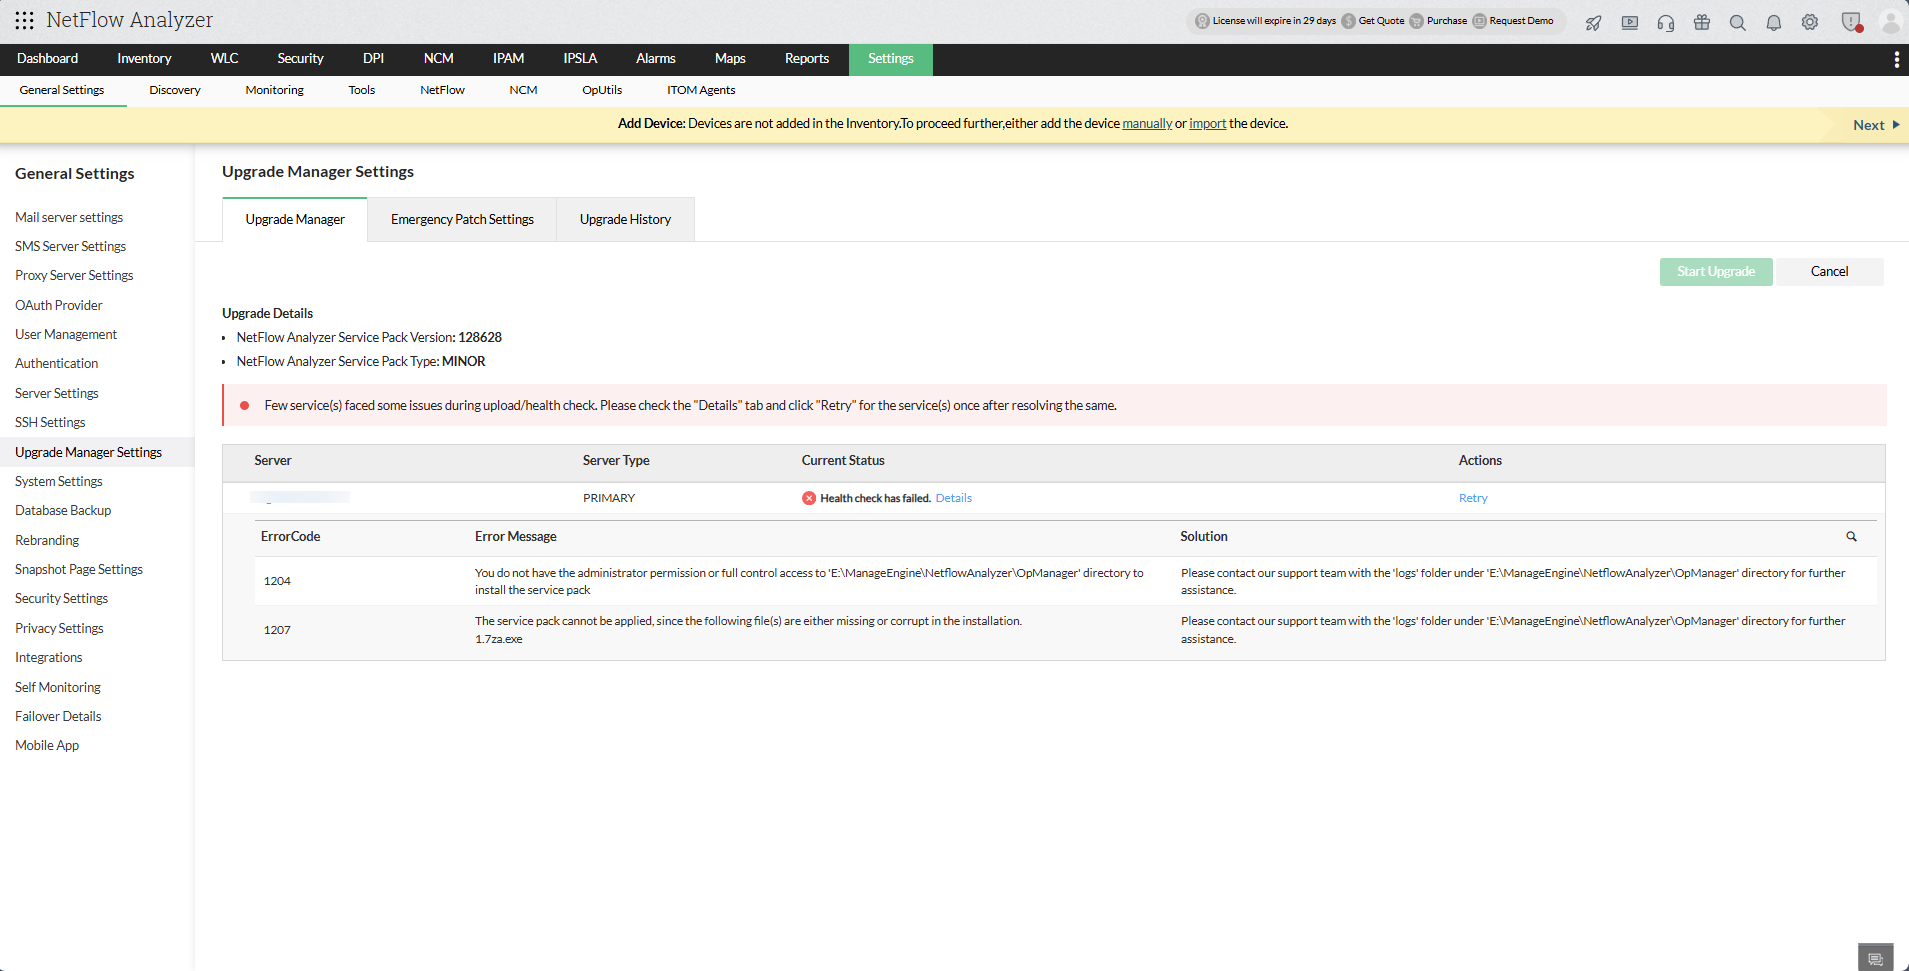
Task: Open the ITOM Agents sub-tab
Action: pyautogui.click(x=701, y=90)
